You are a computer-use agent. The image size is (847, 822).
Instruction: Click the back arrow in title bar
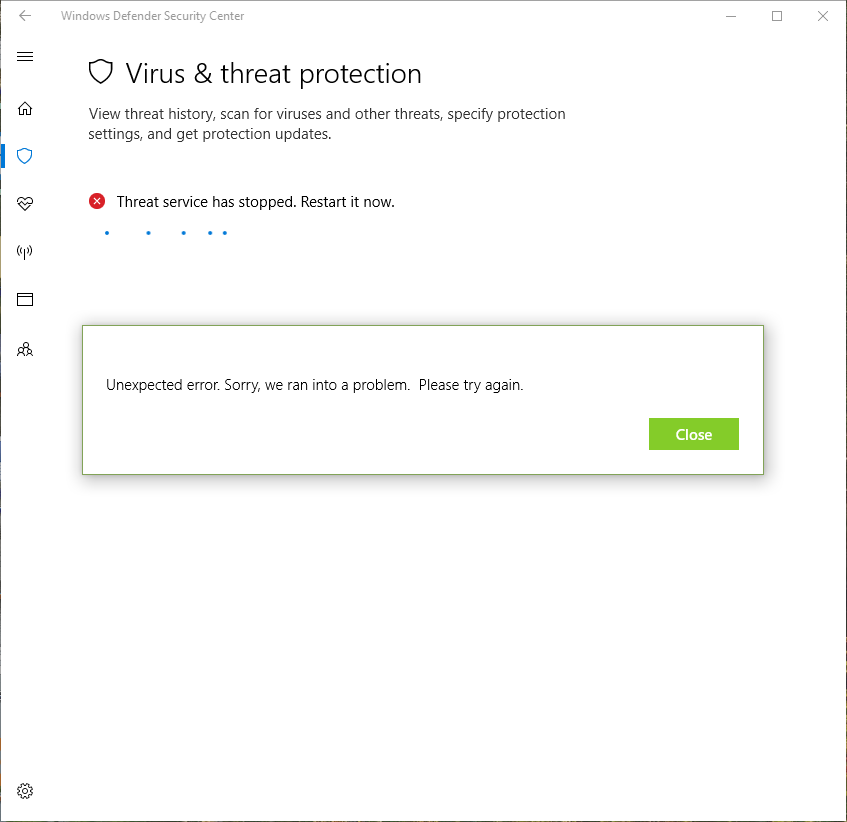coord(25,16)
